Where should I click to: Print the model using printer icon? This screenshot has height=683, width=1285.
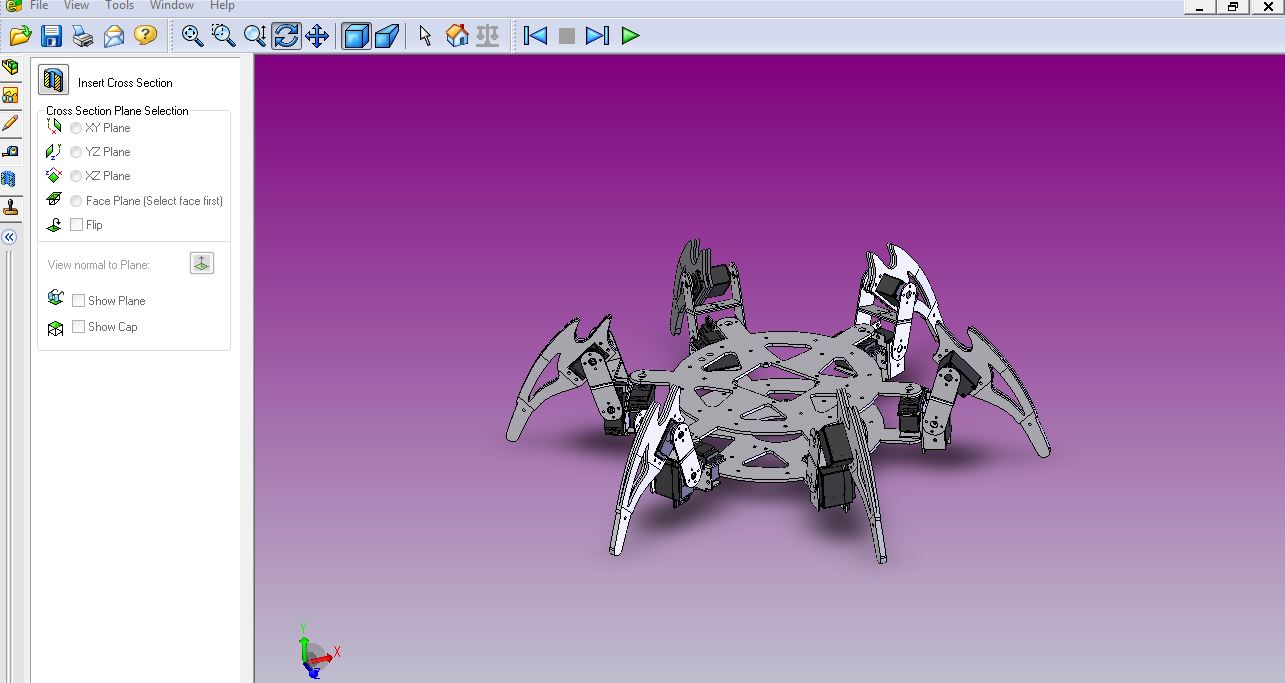click(x=83, y=36)
